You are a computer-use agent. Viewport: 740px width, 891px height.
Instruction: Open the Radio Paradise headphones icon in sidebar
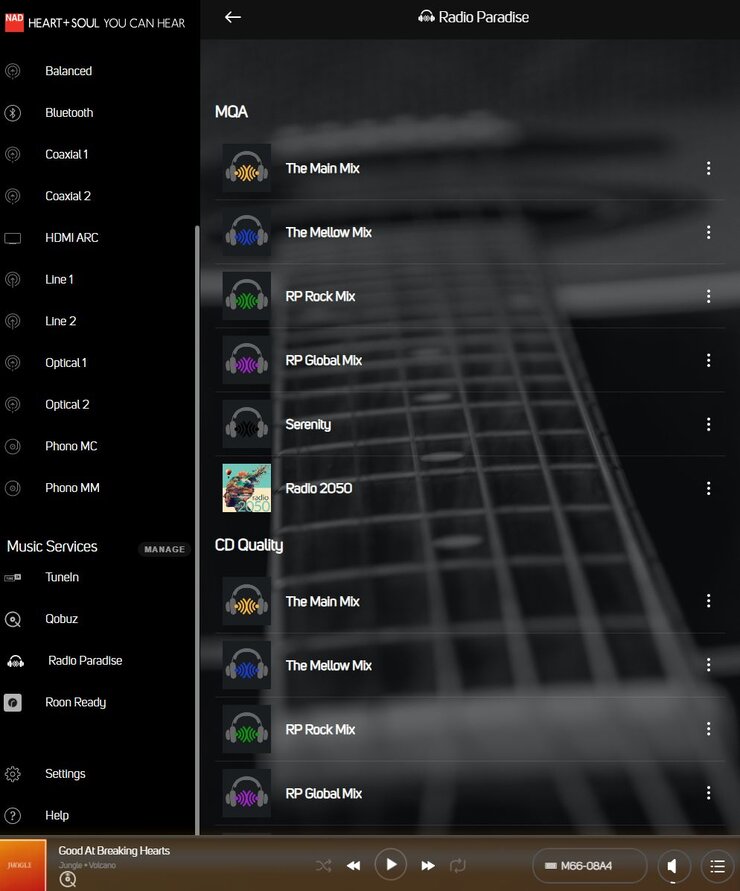pos(15,661)
